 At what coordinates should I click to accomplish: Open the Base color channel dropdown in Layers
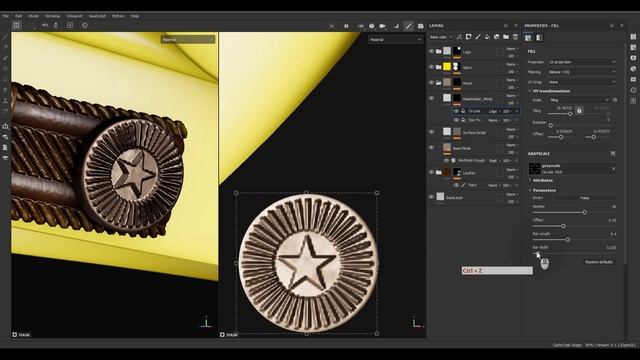[x=441, y=37]
